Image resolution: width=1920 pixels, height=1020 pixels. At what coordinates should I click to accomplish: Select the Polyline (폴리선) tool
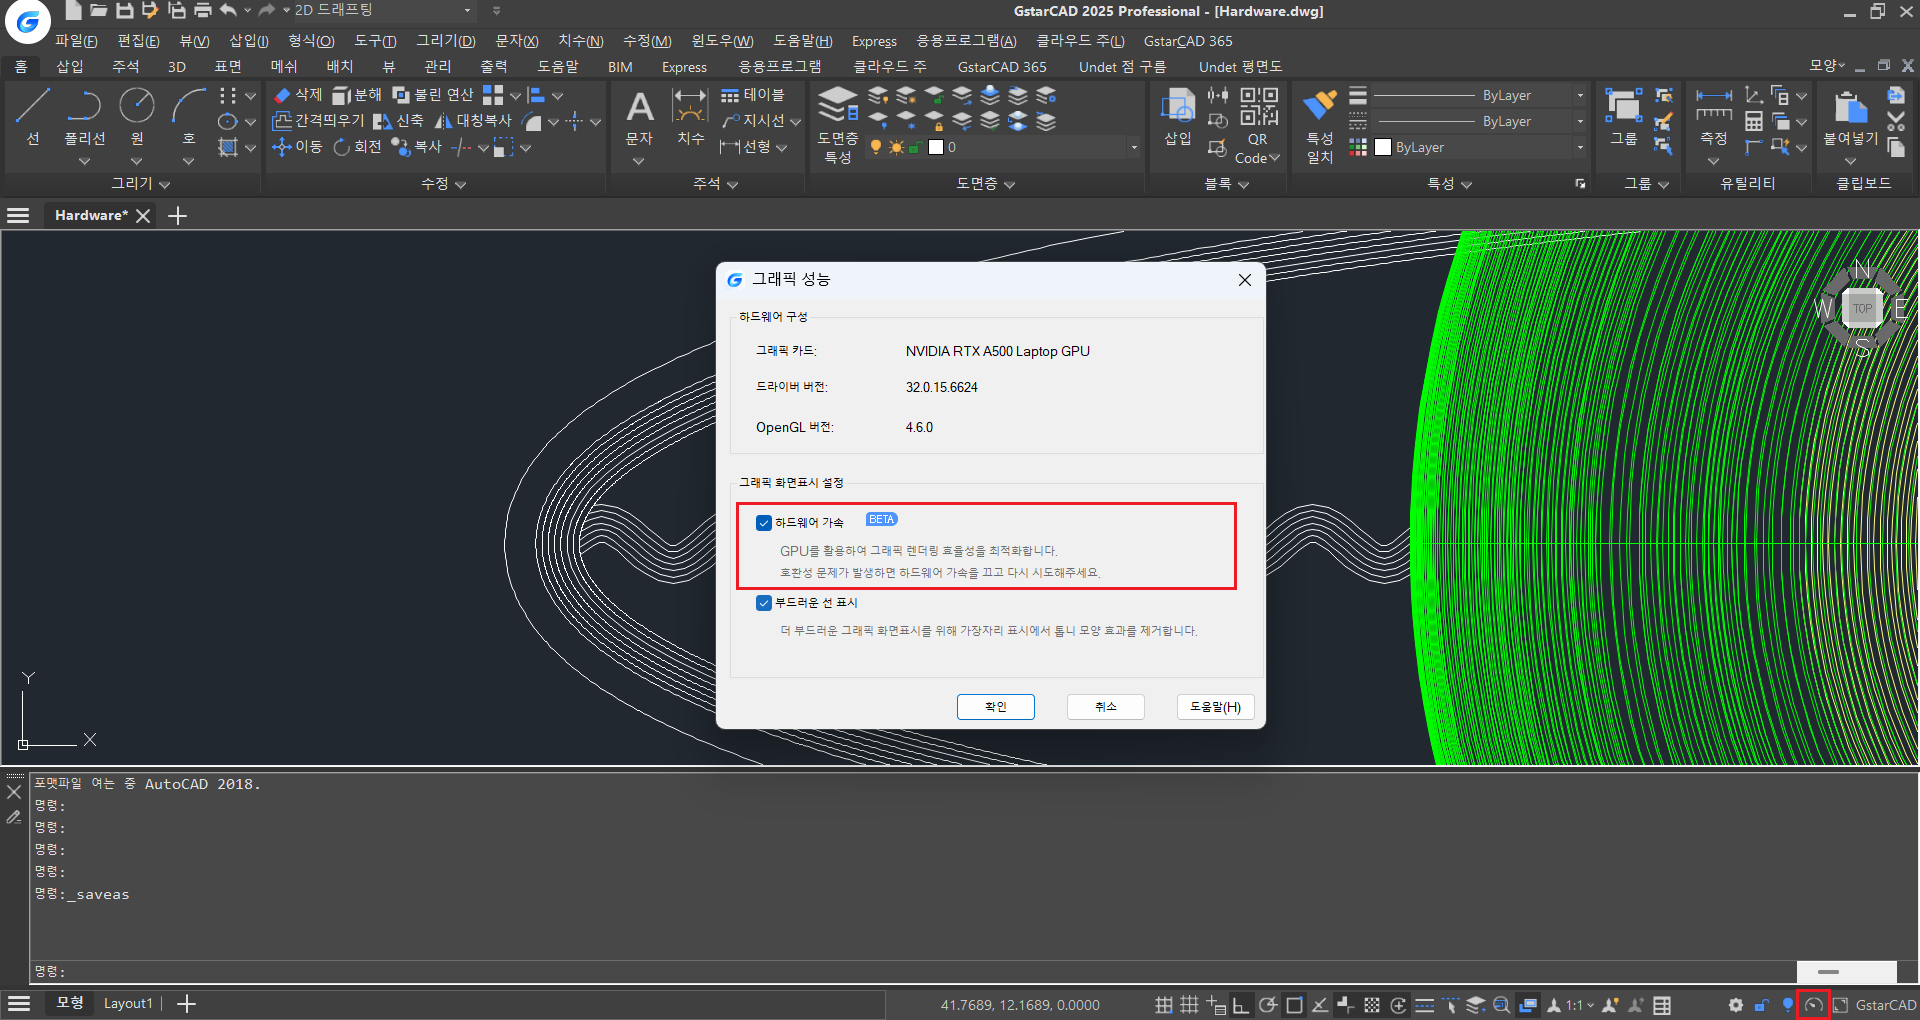84,117
